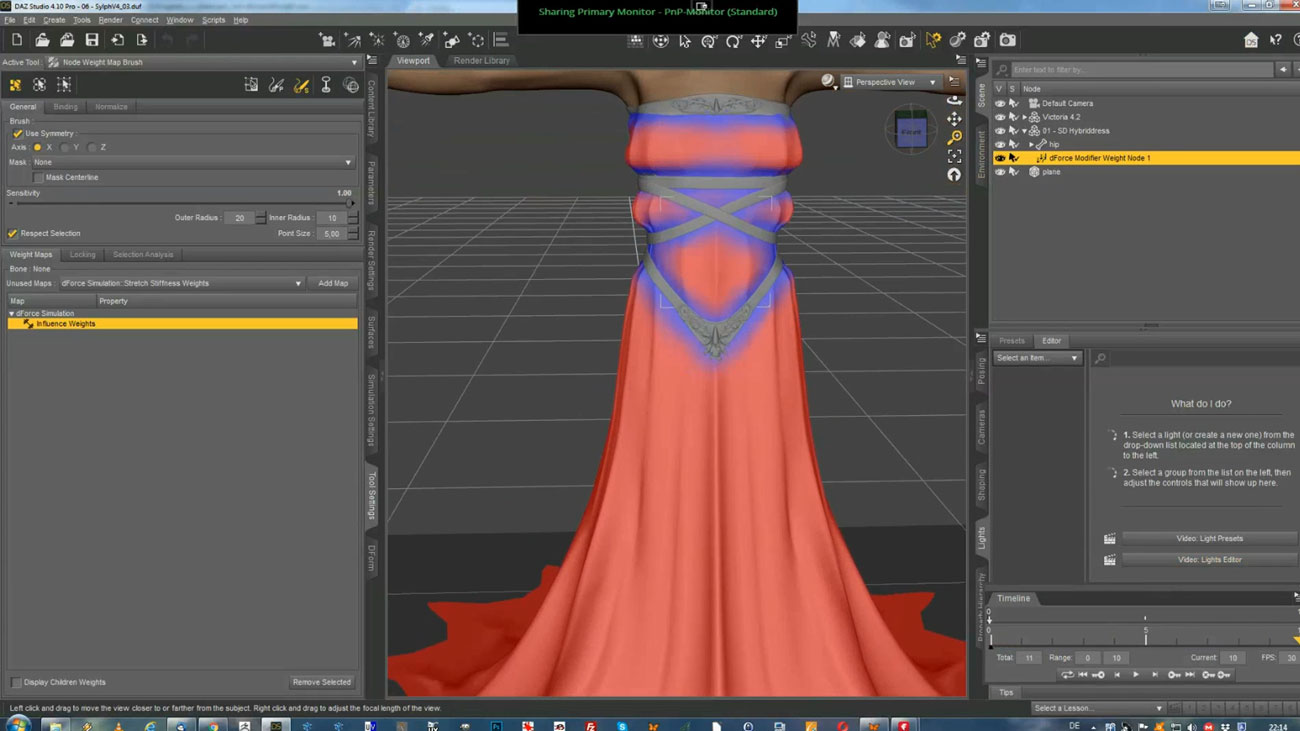This screenshot has width=1300, height=731.
Task: Select the Node Selection arrow tool
Action: click(685, 41)
